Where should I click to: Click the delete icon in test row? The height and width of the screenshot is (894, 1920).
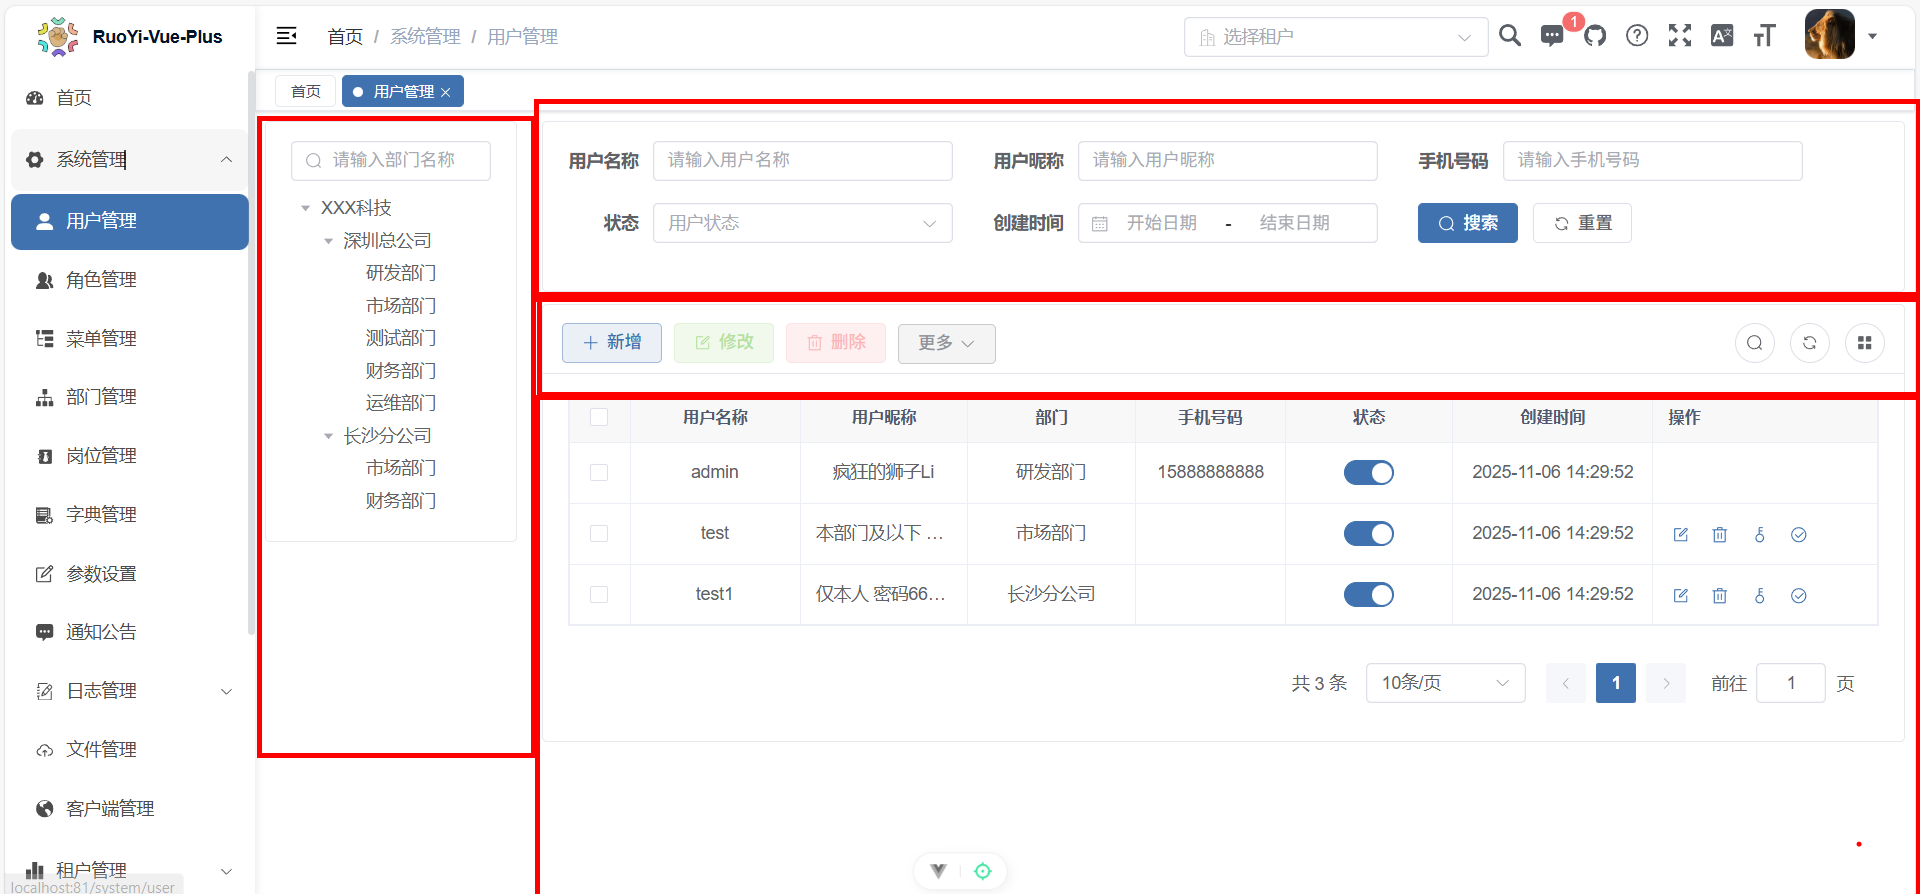coord(1720,535)
